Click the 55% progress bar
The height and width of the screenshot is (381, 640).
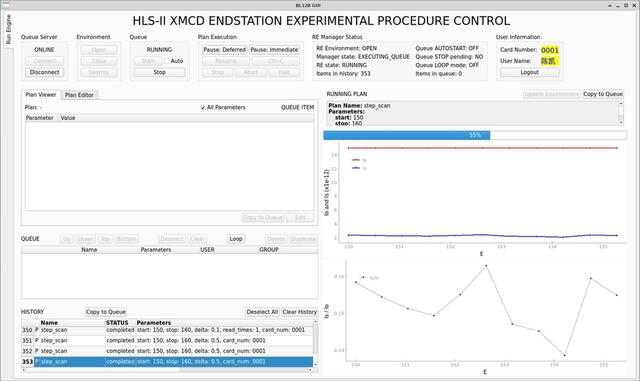[x=475, y=135]
